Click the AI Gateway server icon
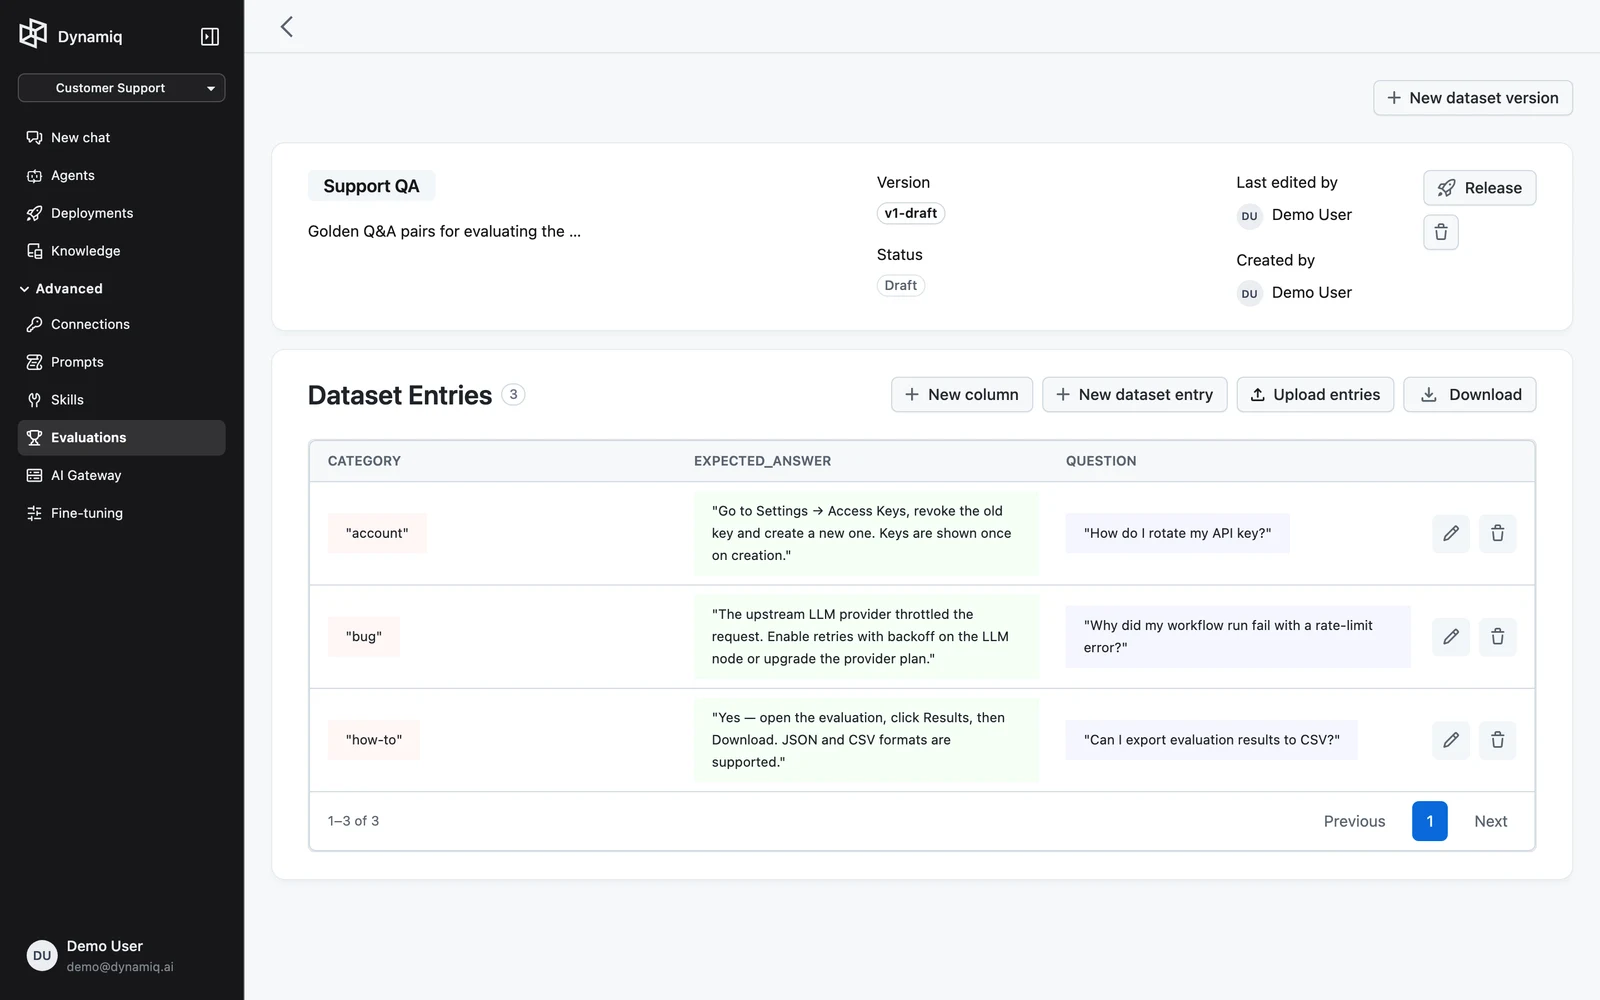 [34, 476]
